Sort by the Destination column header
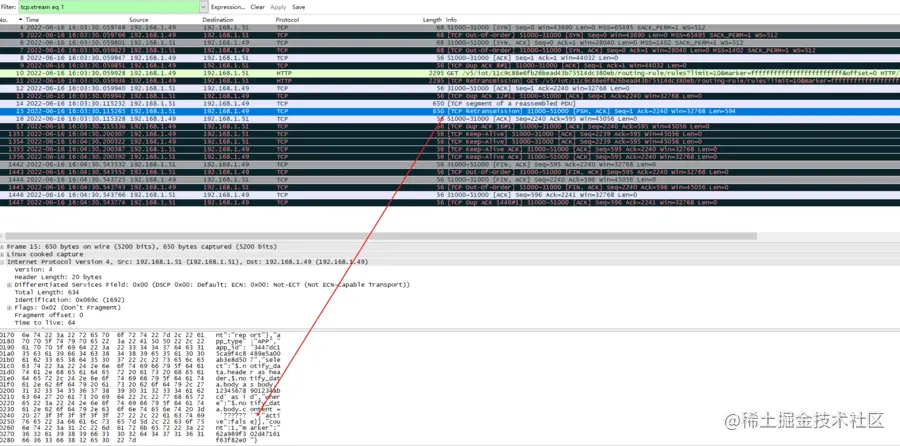The image size is (900, 446). [x=218, y=20]
